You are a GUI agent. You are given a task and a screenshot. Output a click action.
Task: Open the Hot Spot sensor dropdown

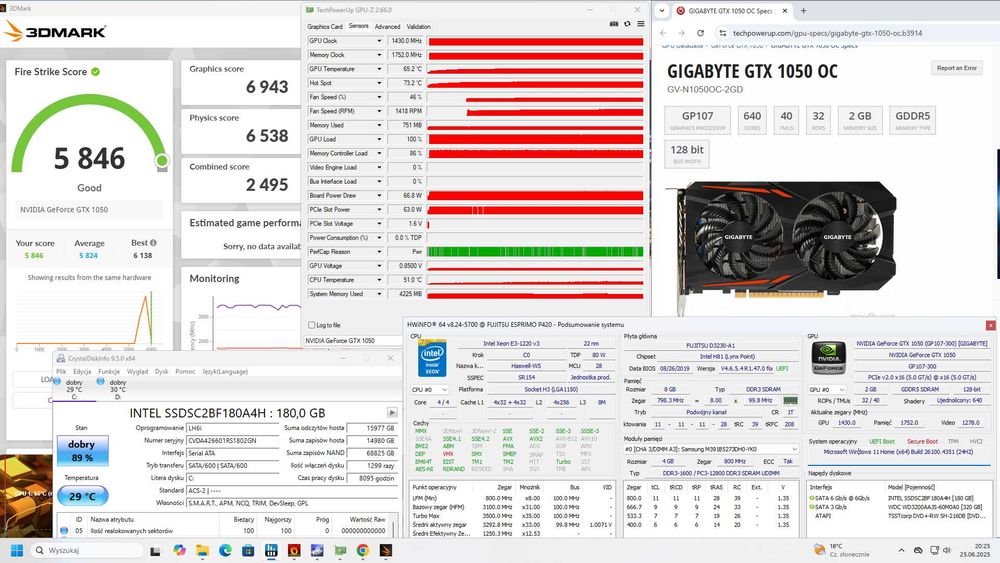379,83
